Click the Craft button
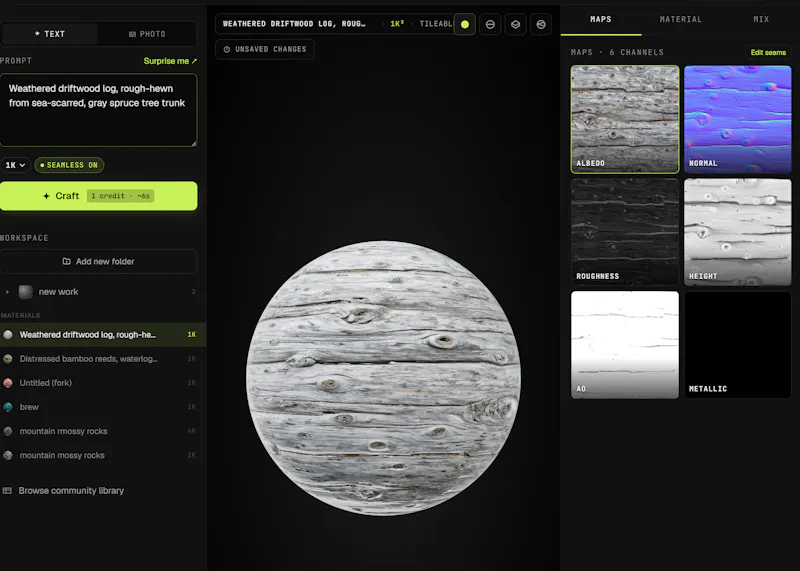The width and height of the screenshot is (800, 571). pos(98,196)
